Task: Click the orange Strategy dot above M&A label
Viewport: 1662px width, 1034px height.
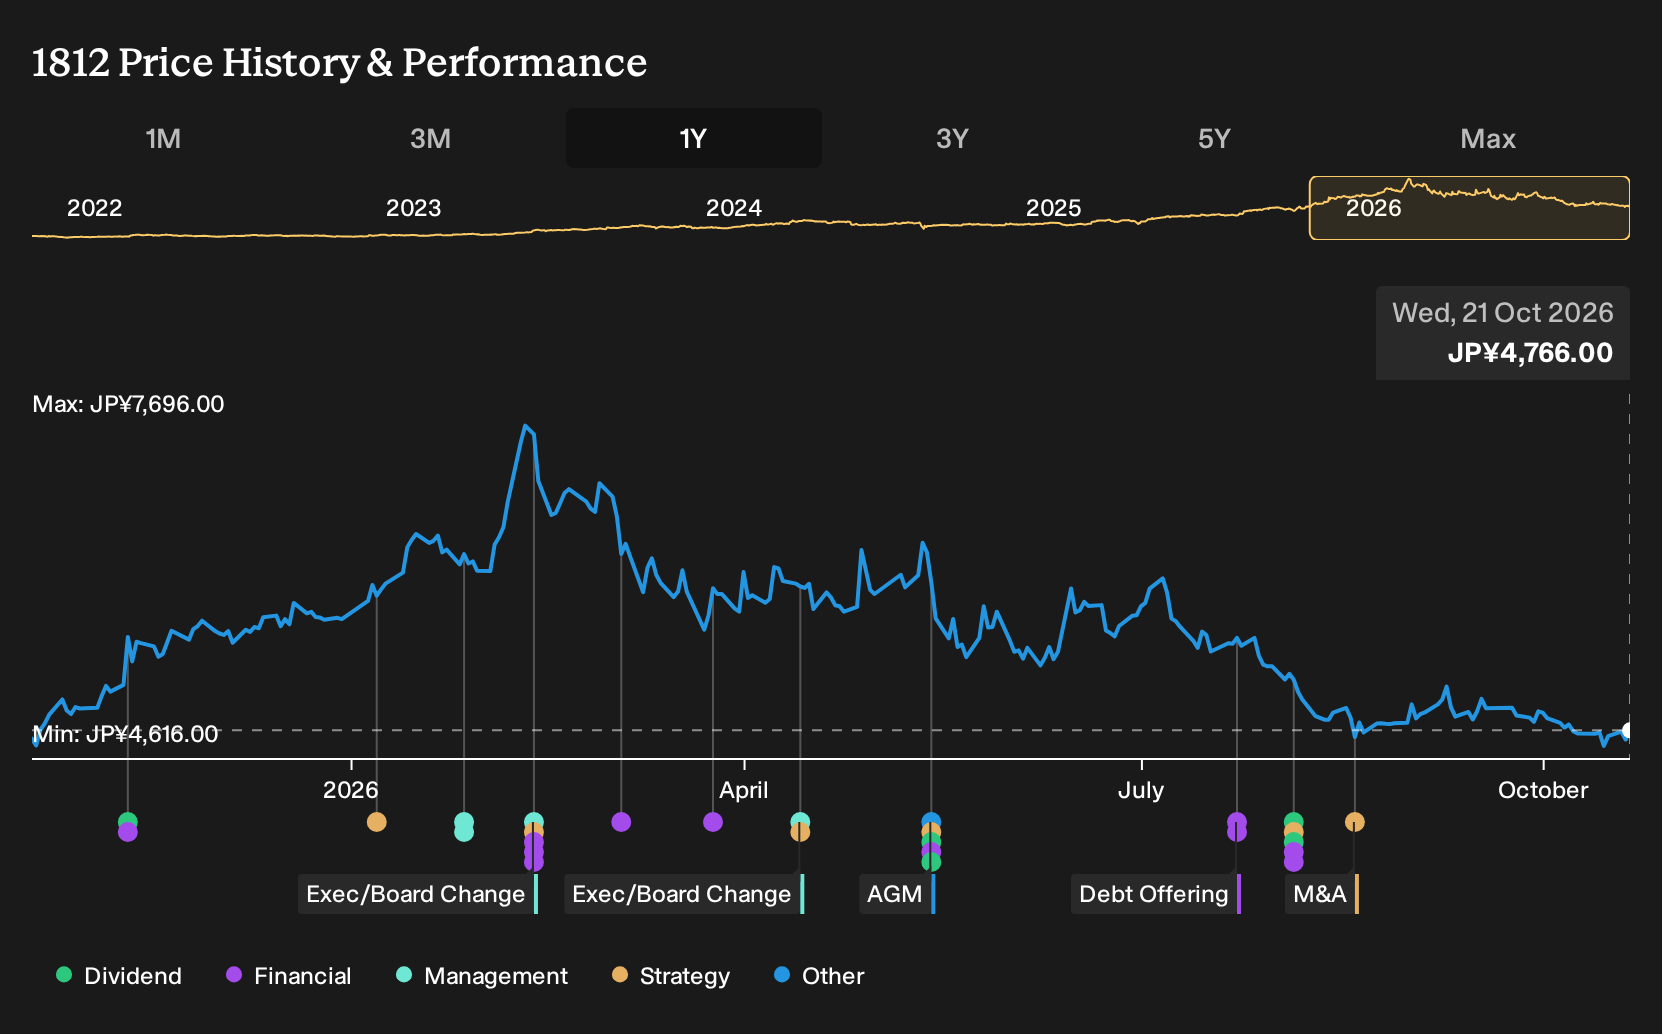Action: pos(1354,822)
